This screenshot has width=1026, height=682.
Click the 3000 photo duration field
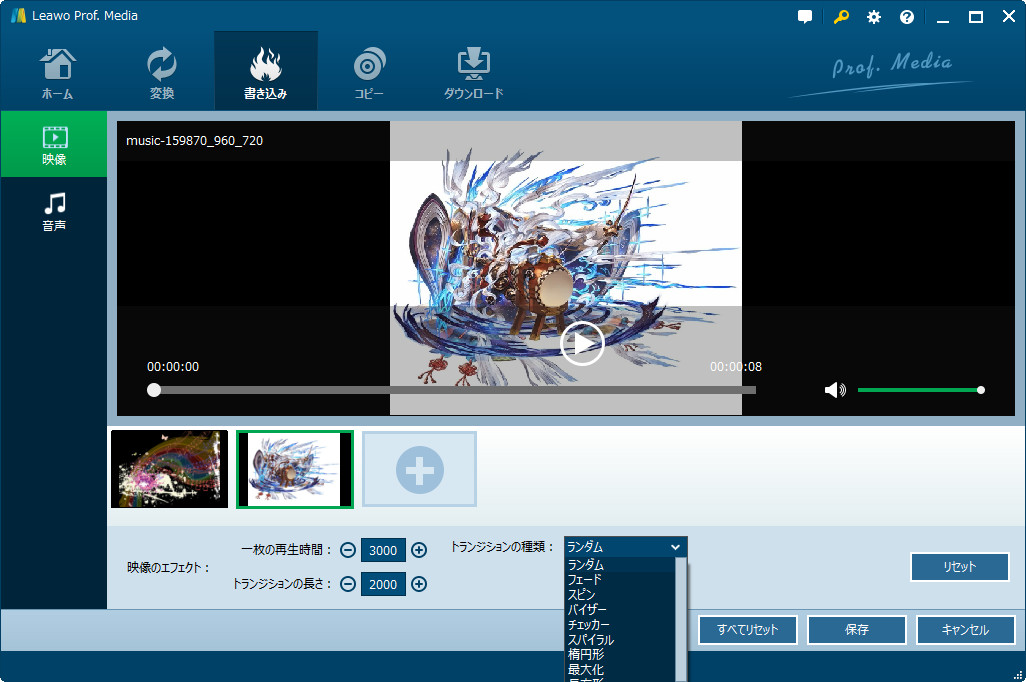[x=383, y=550]
